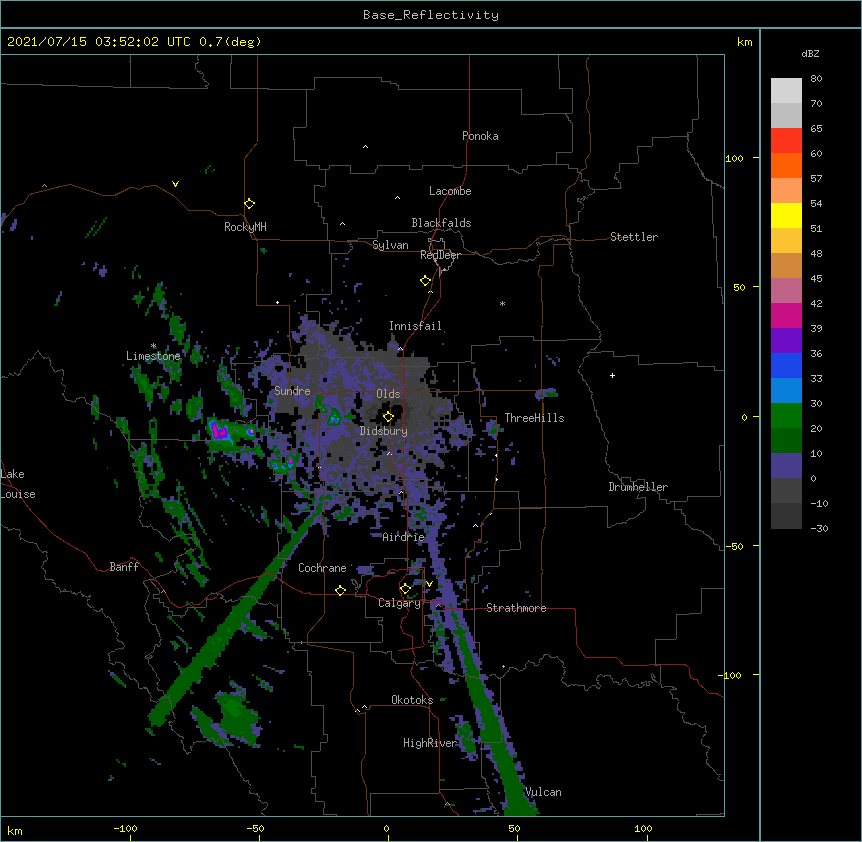Click the RedDeer label
The width and height of the screenshot is (862, 842).
(440, 255)
